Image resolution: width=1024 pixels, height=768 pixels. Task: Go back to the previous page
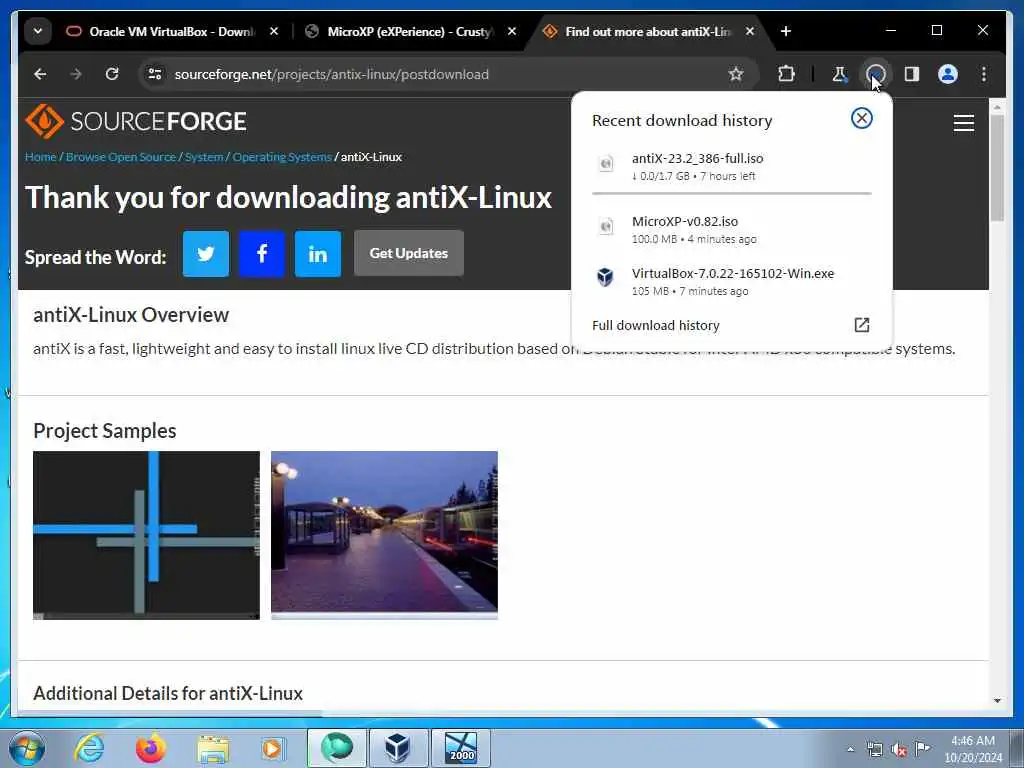[x=40, y=74]
